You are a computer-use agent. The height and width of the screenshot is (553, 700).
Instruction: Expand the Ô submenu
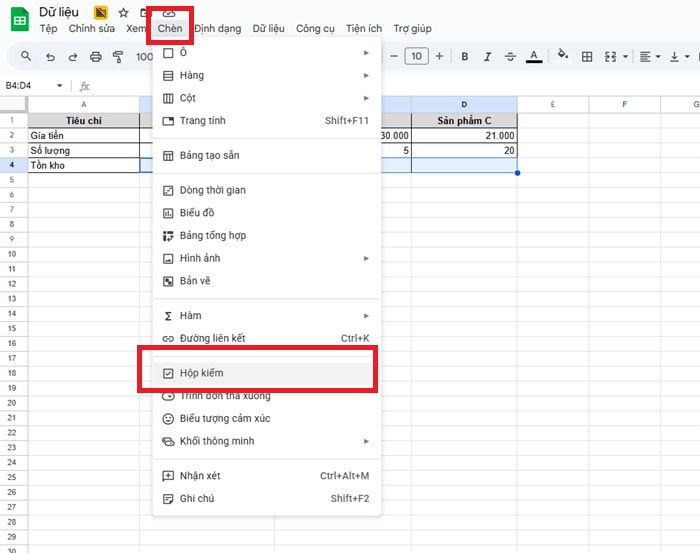267,53
